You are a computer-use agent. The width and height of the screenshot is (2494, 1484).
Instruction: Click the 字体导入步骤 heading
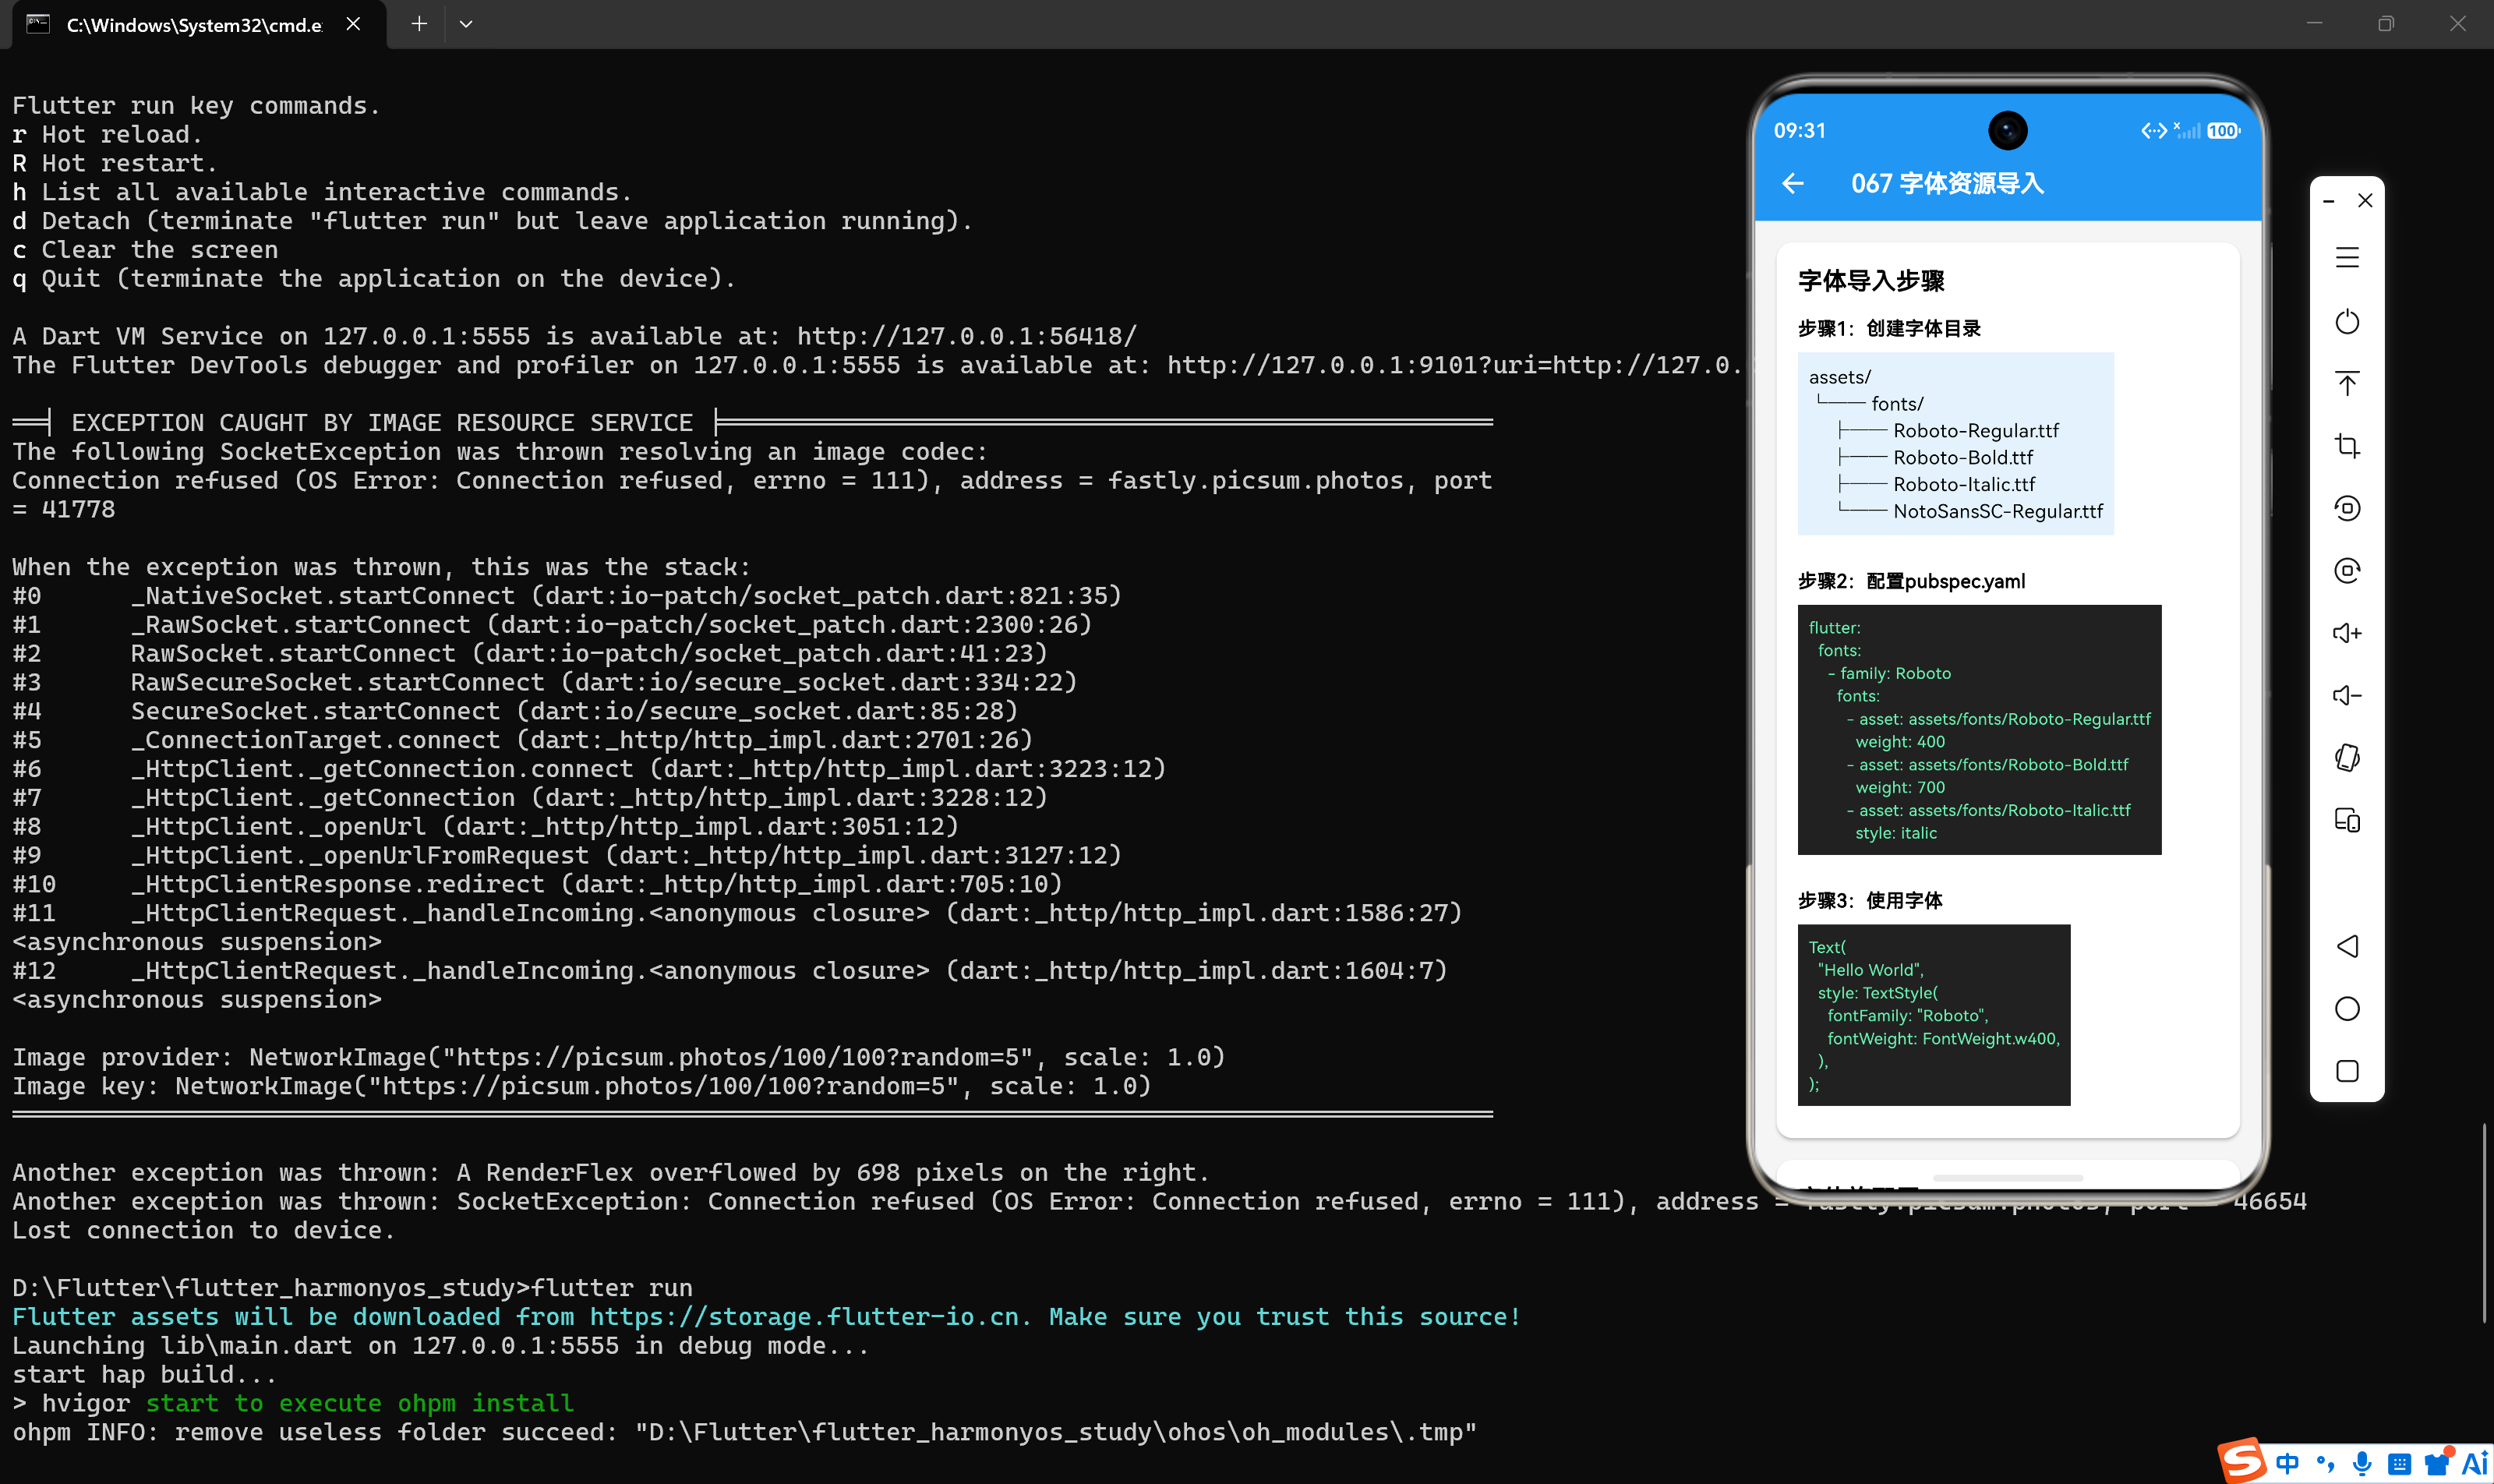pos(1871,281)
